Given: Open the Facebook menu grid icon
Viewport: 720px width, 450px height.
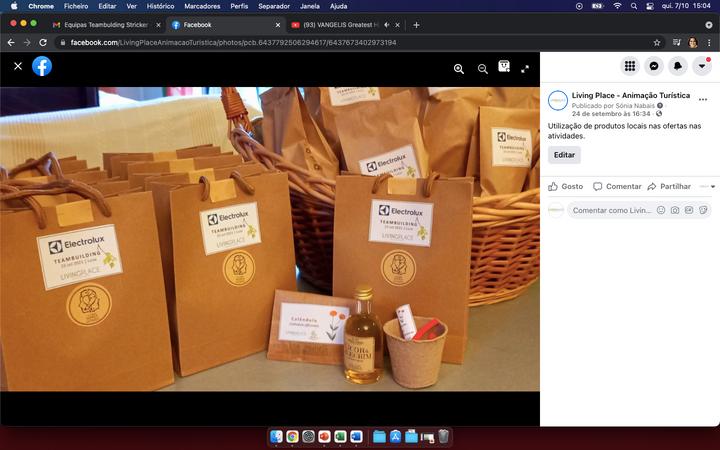Looking at the screenshot, I should pyautogui.click(x=630, y=66).
